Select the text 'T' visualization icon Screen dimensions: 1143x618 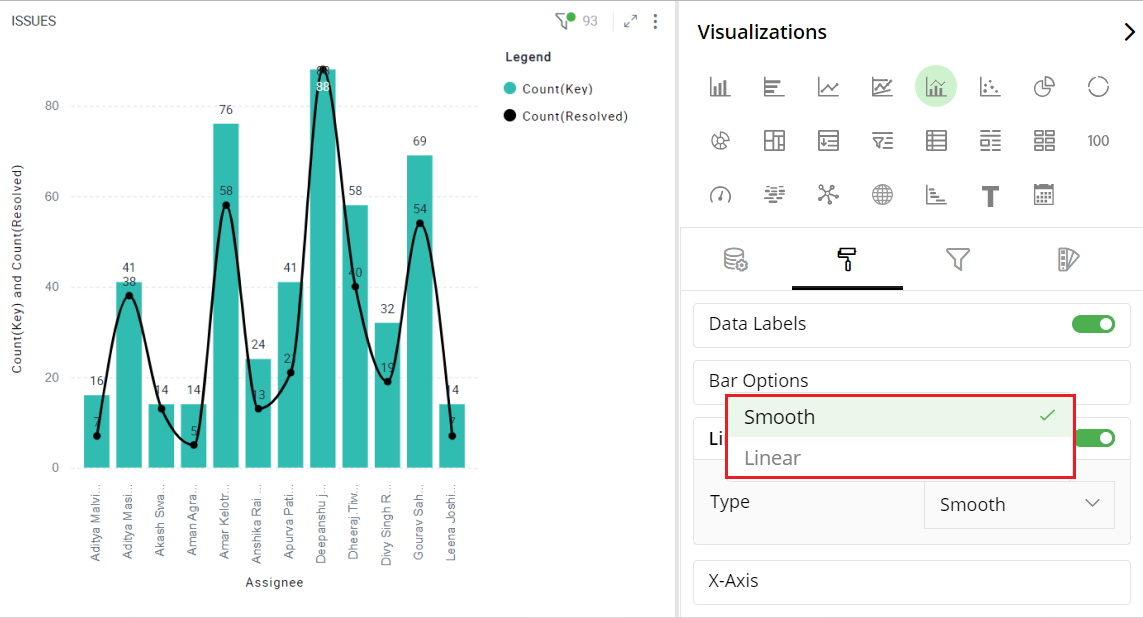(990, 195)
